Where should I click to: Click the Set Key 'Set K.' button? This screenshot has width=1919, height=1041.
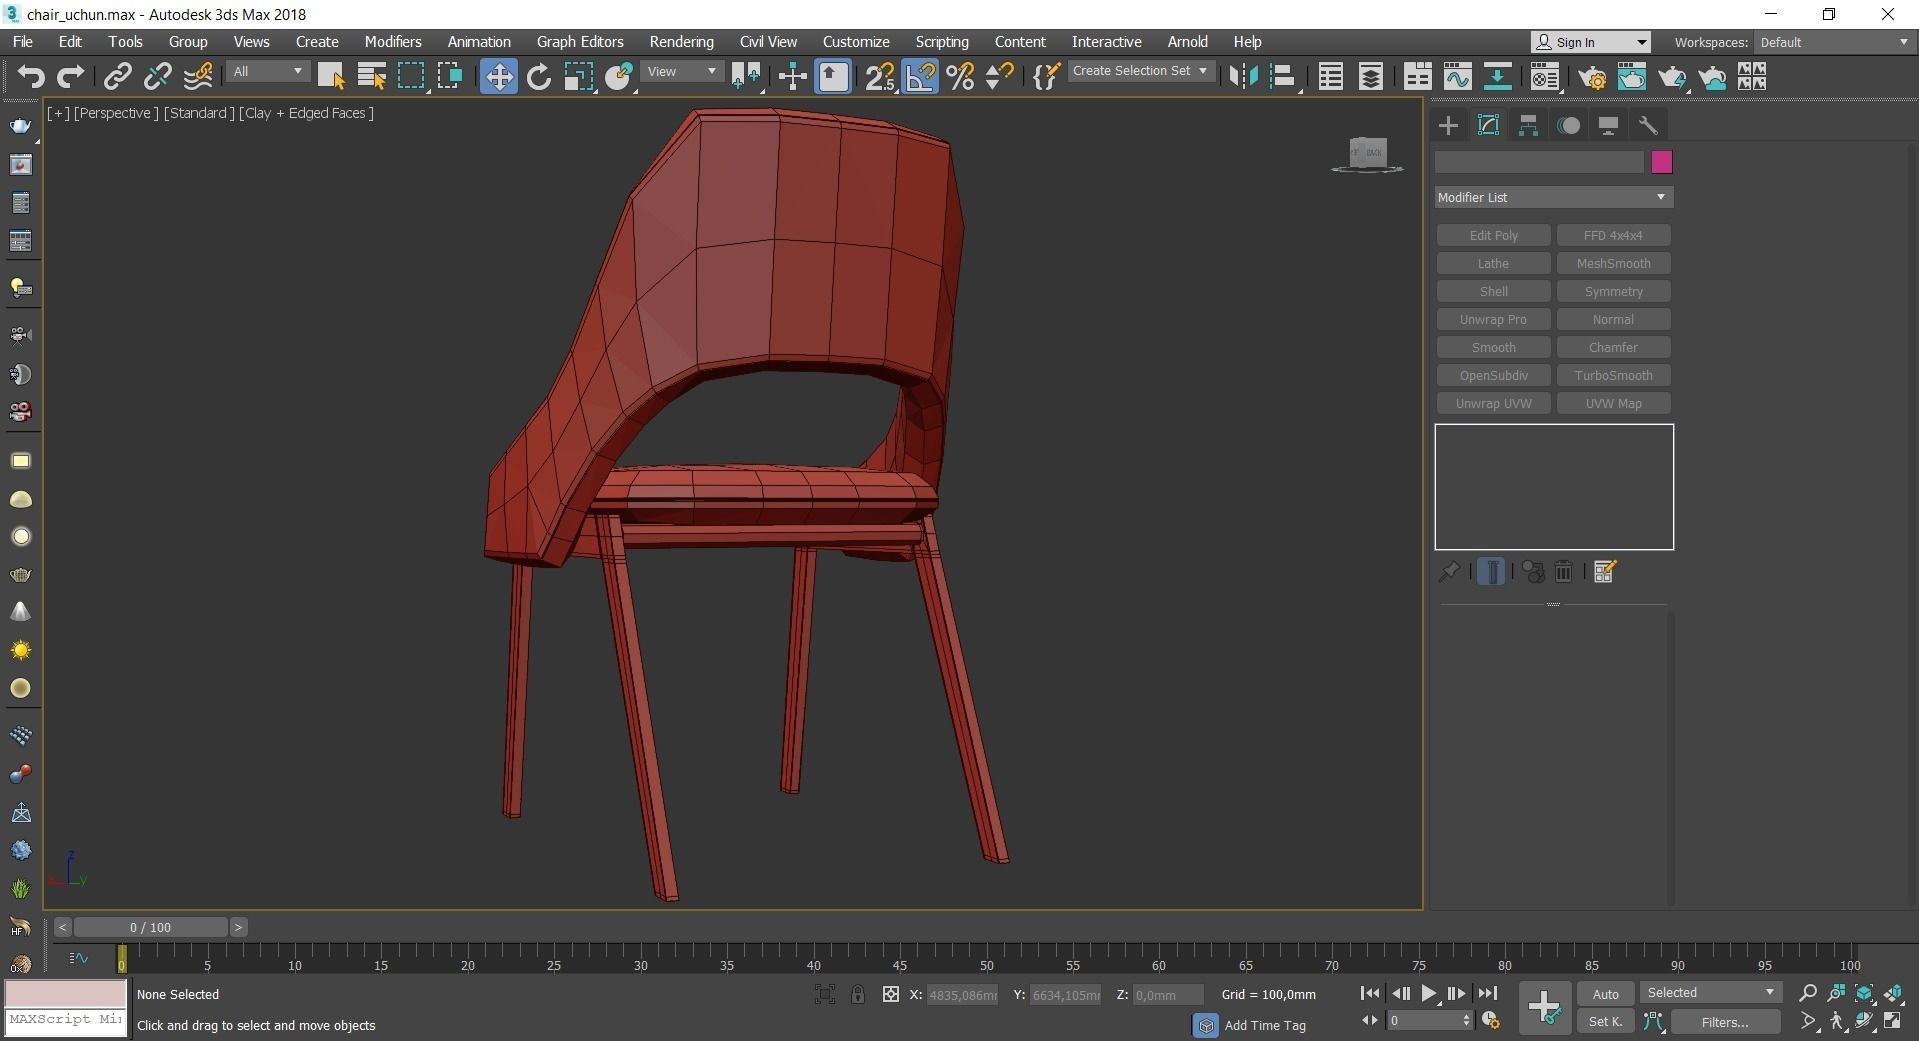pos(1605,1021)
